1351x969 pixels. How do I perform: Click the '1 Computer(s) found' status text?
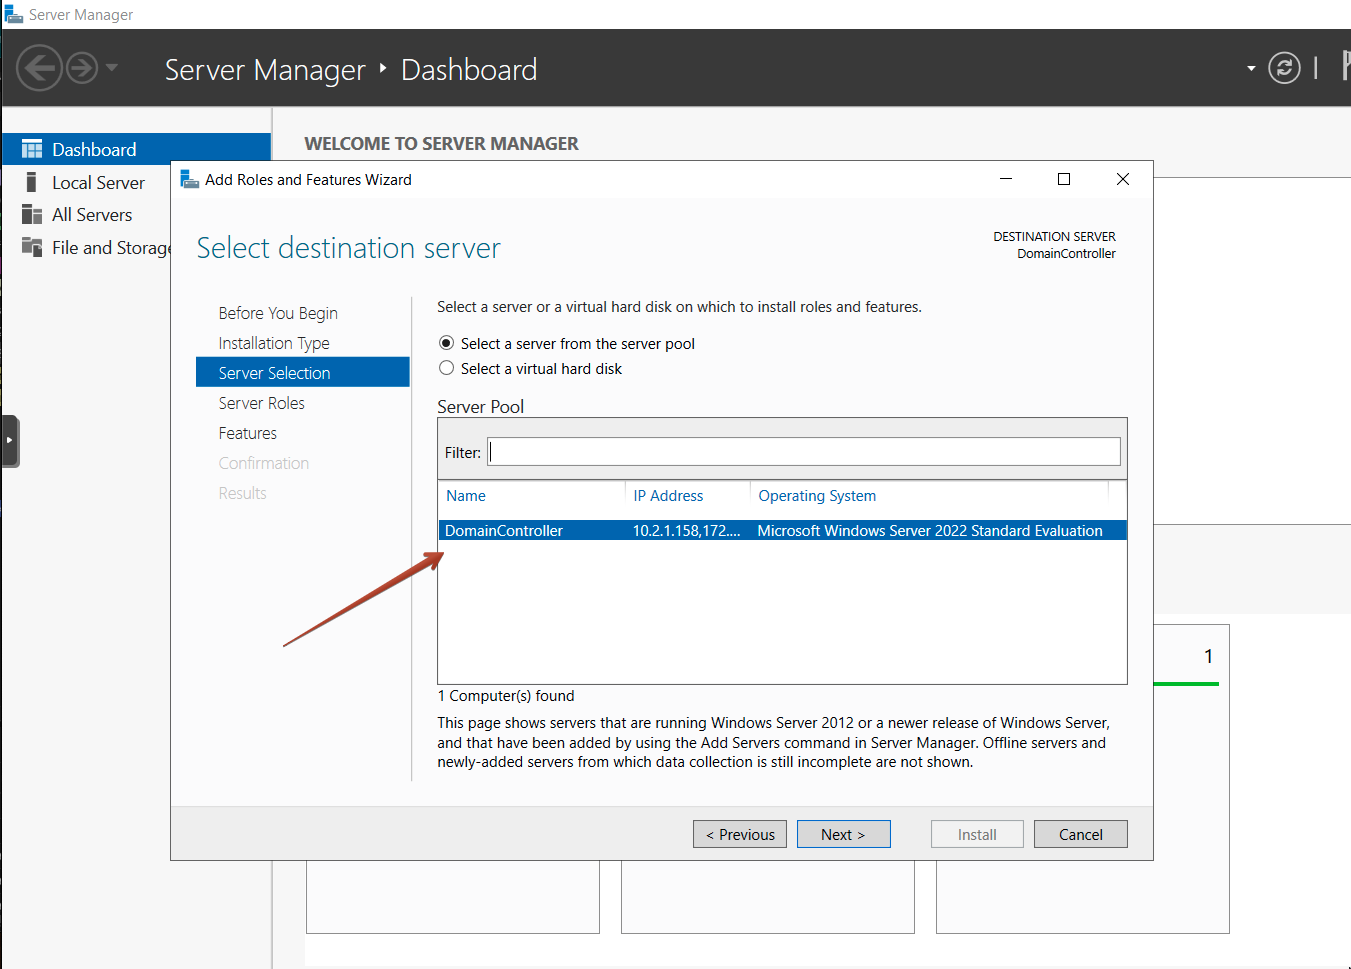[506, 696]
